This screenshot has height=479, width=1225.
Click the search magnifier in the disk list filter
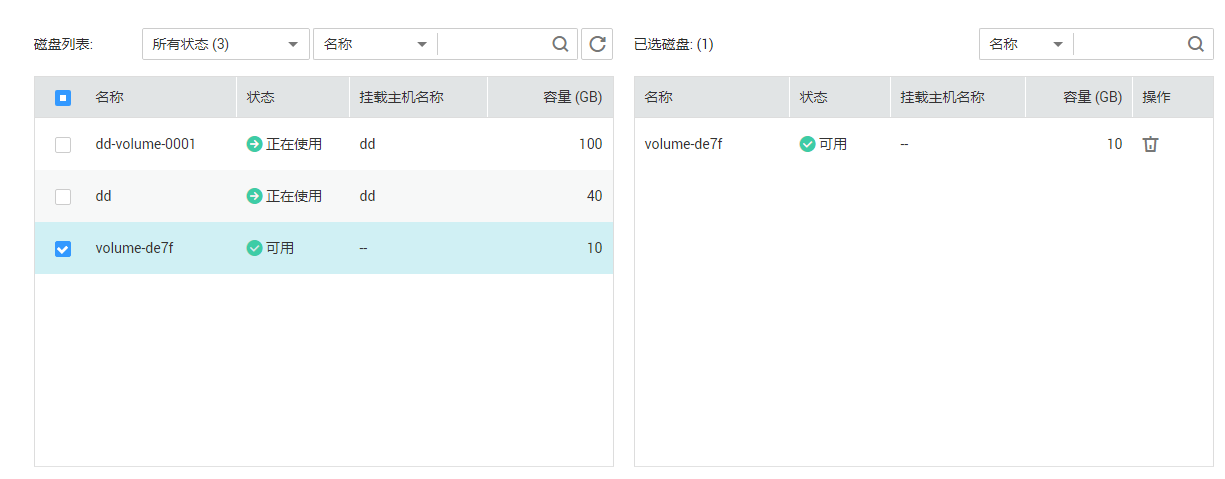tap(561, 44)
